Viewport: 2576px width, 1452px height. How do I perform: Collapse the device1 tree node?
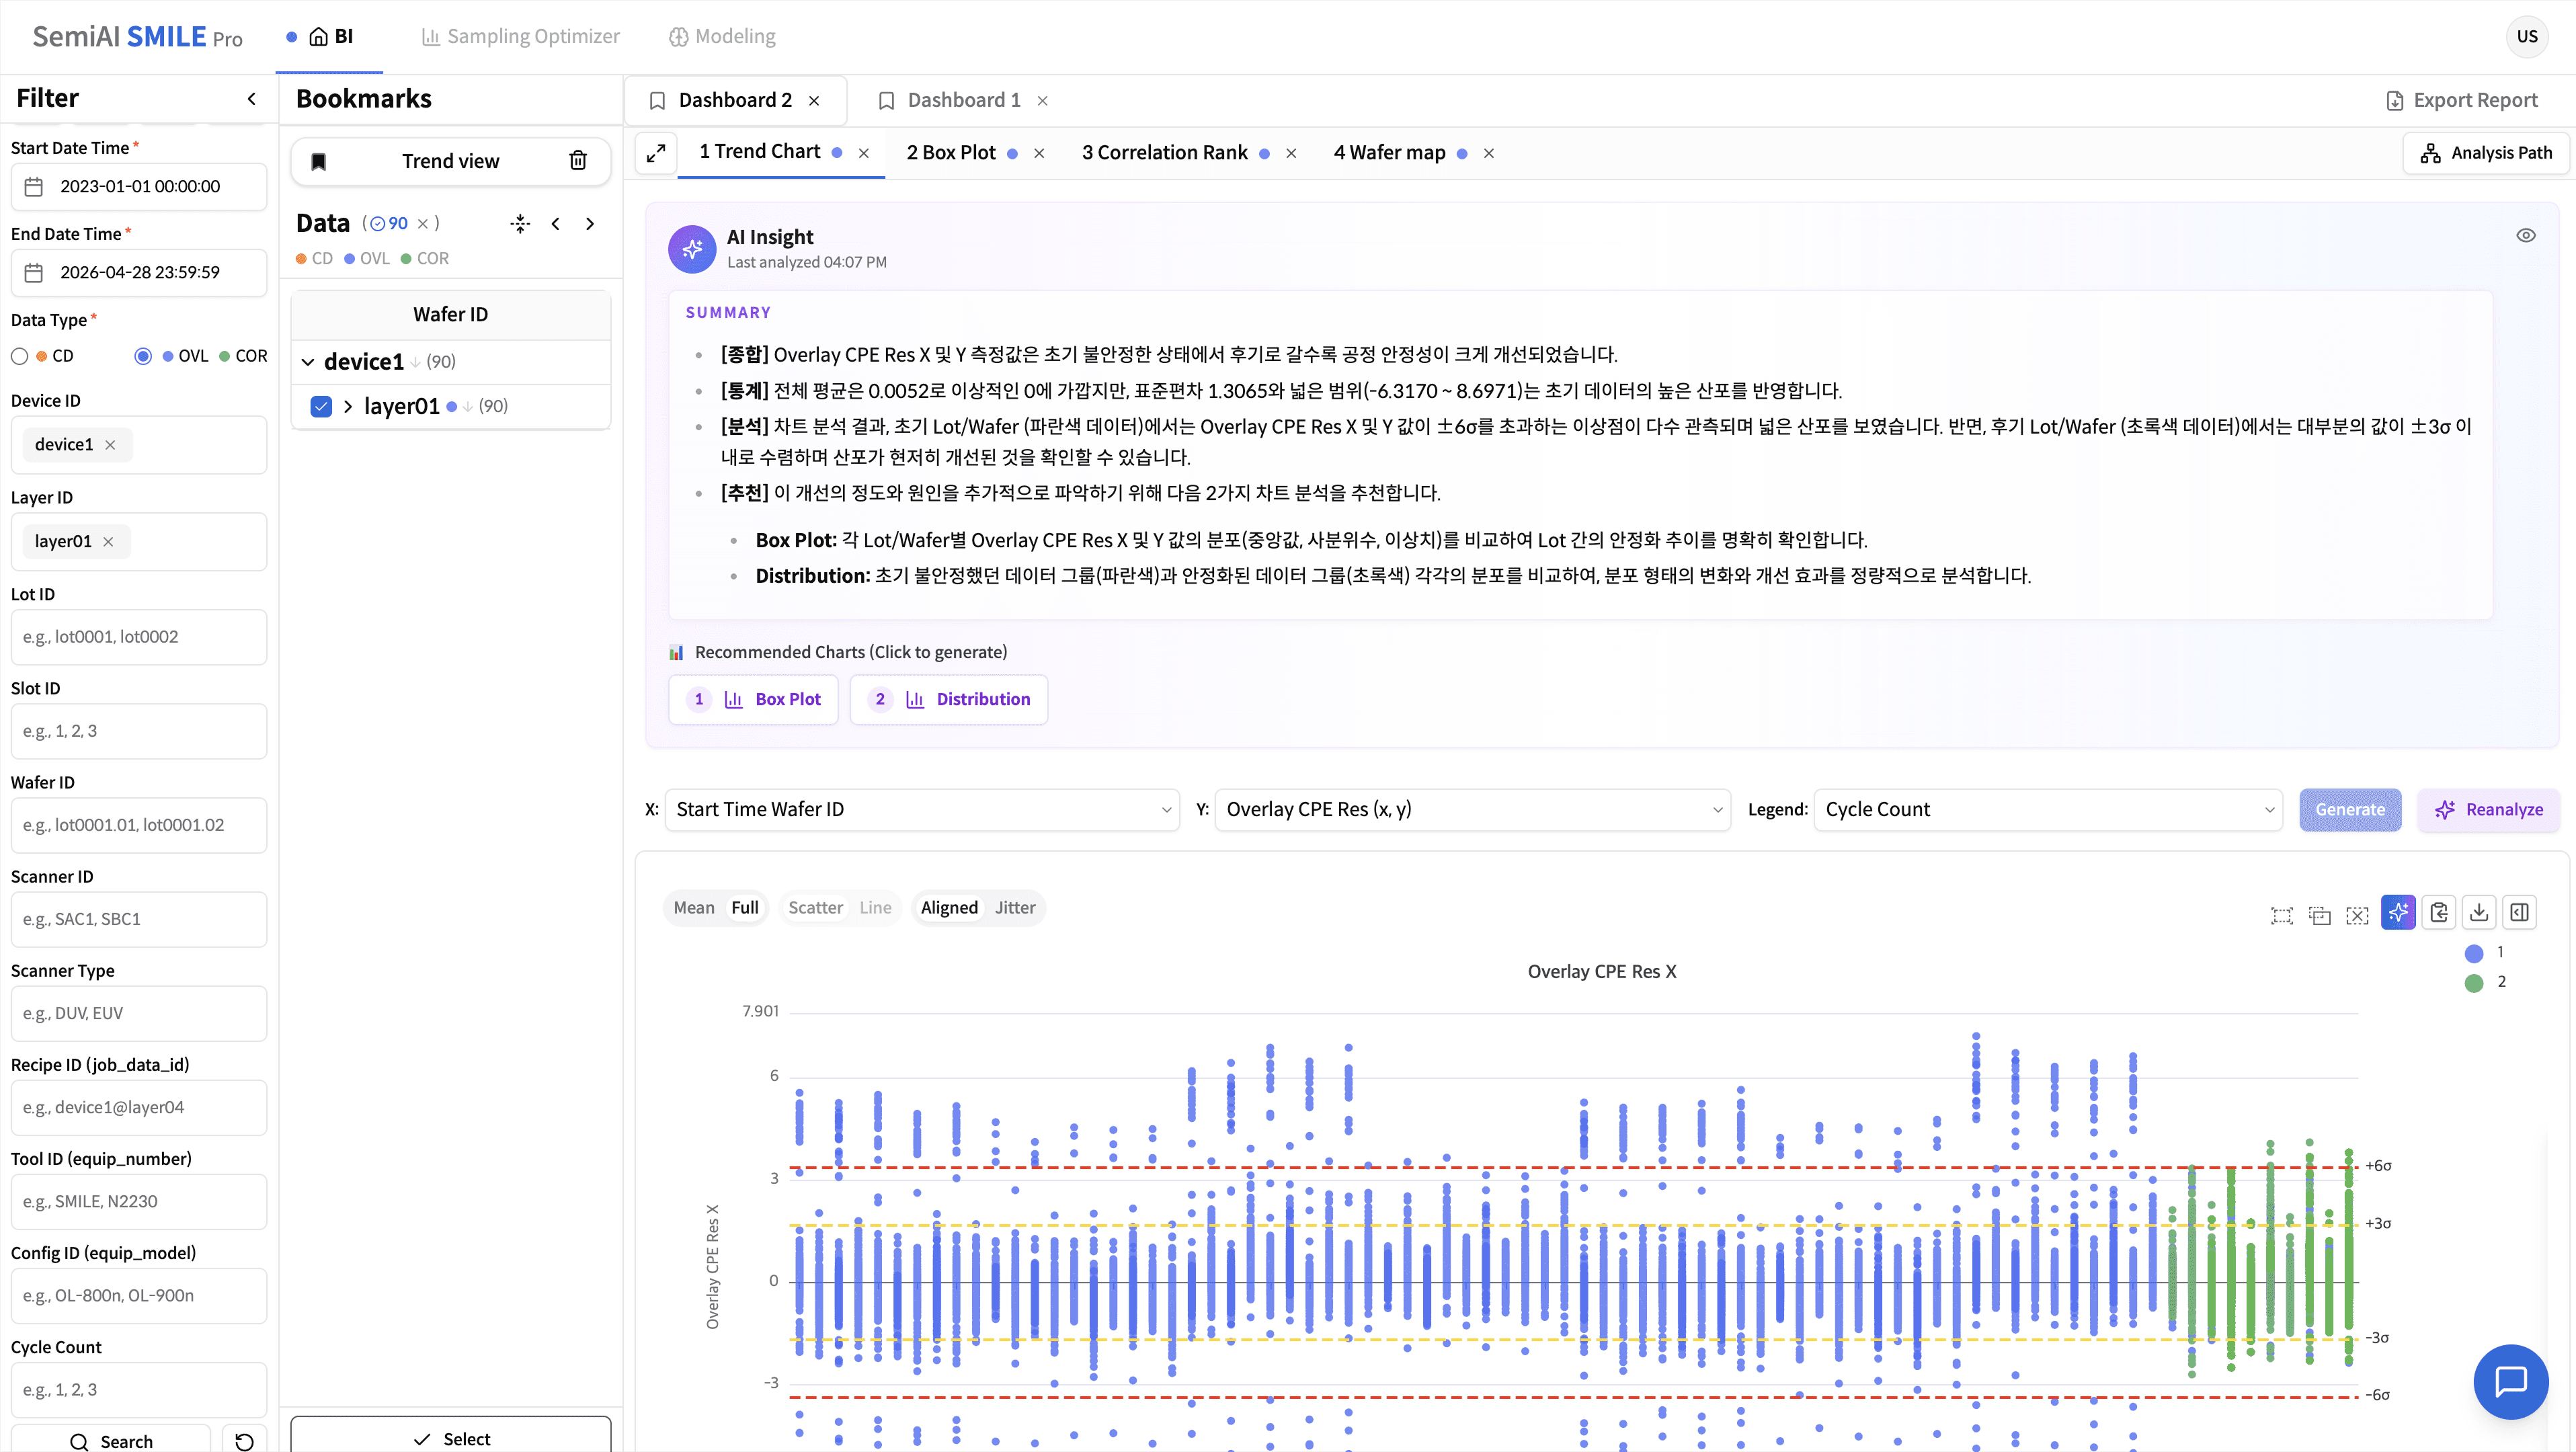pyautogui.click(x=308, y=362)
